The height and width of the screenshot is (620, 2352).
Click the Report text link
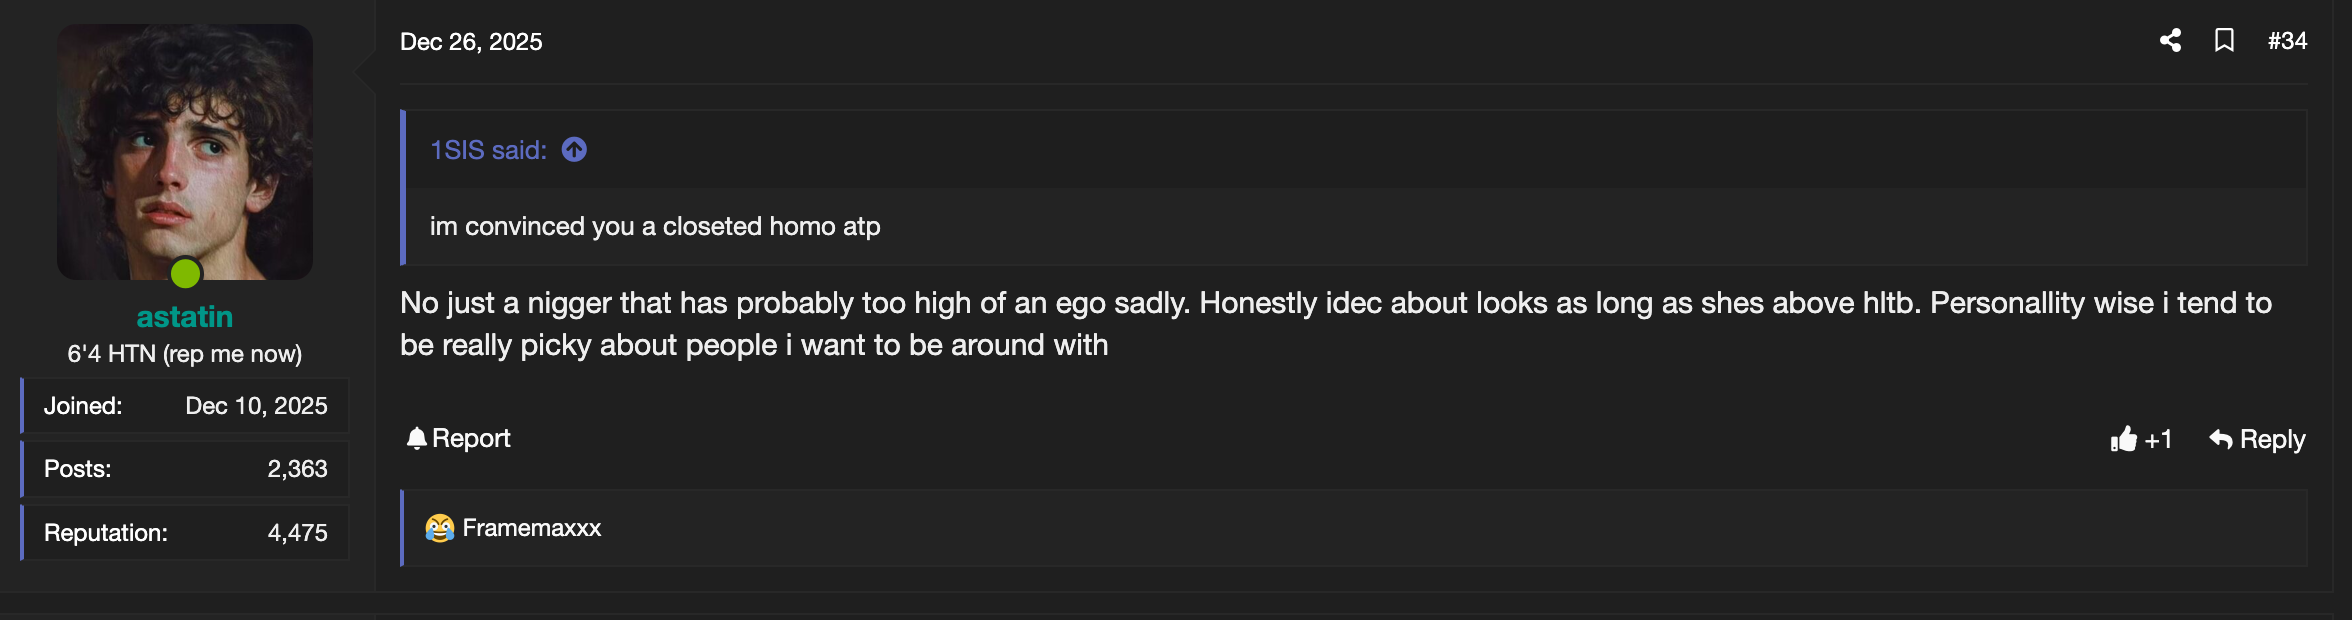click(471, 438)
